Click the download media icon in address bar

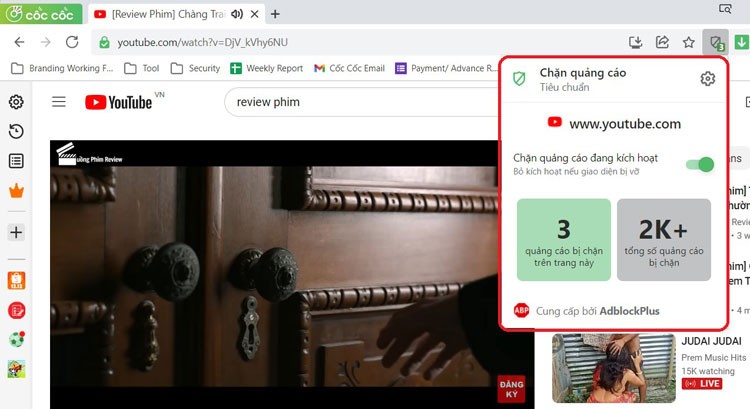pyautogui.click(x=635, y=43)
